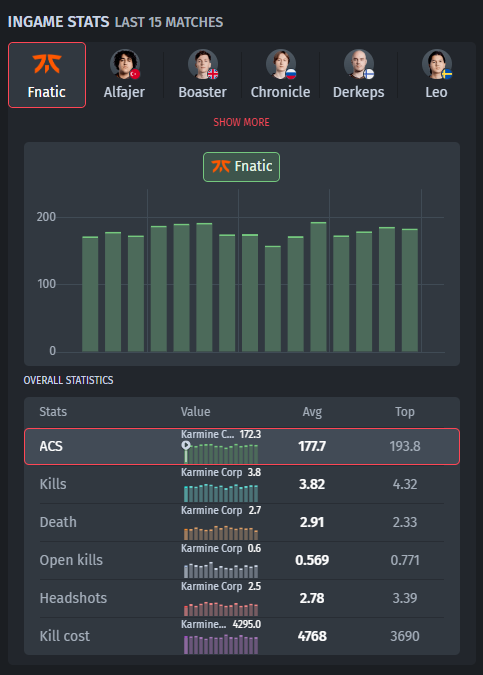Click the last bar in ACS chart
483x675 pixels.
pos(410,290)
